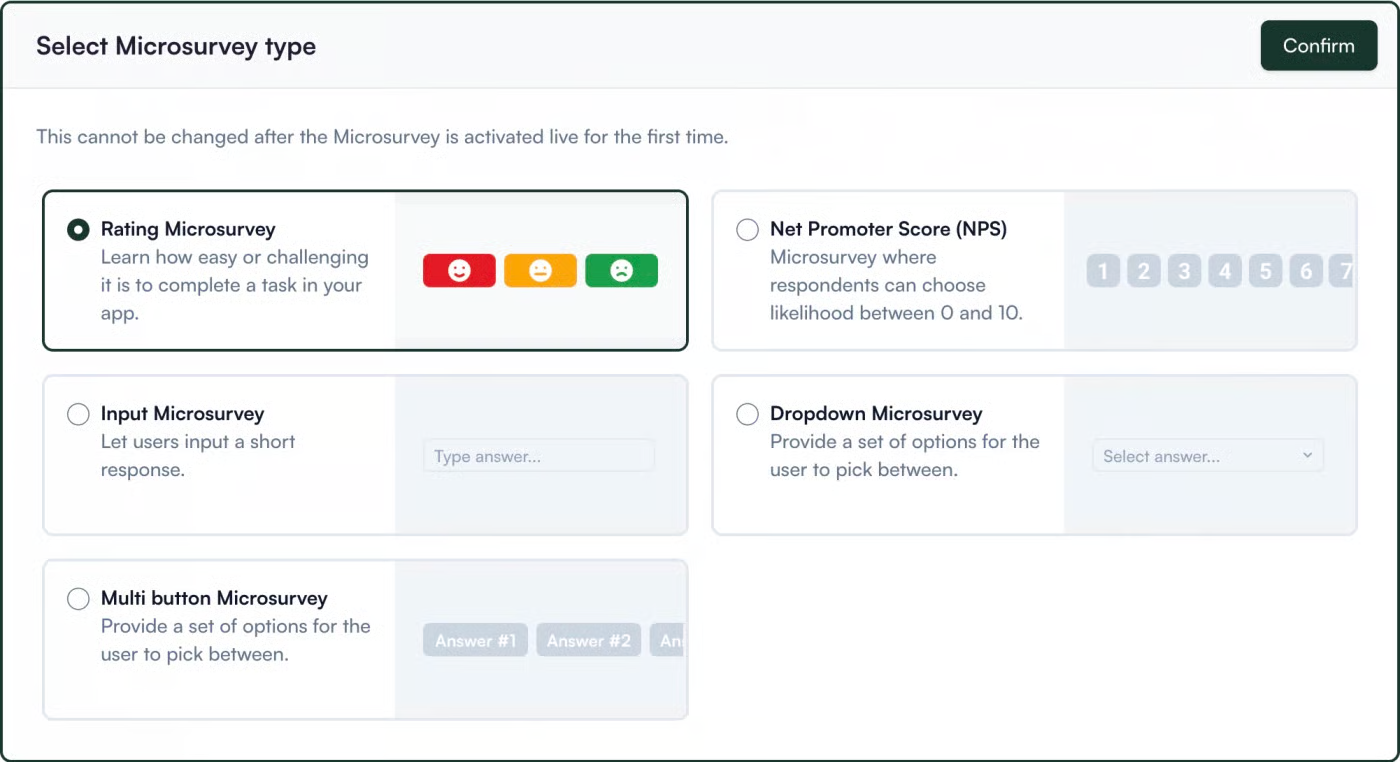
Task: Select the Dropdown Microsurvey radio button
Action: click(747, 413)
